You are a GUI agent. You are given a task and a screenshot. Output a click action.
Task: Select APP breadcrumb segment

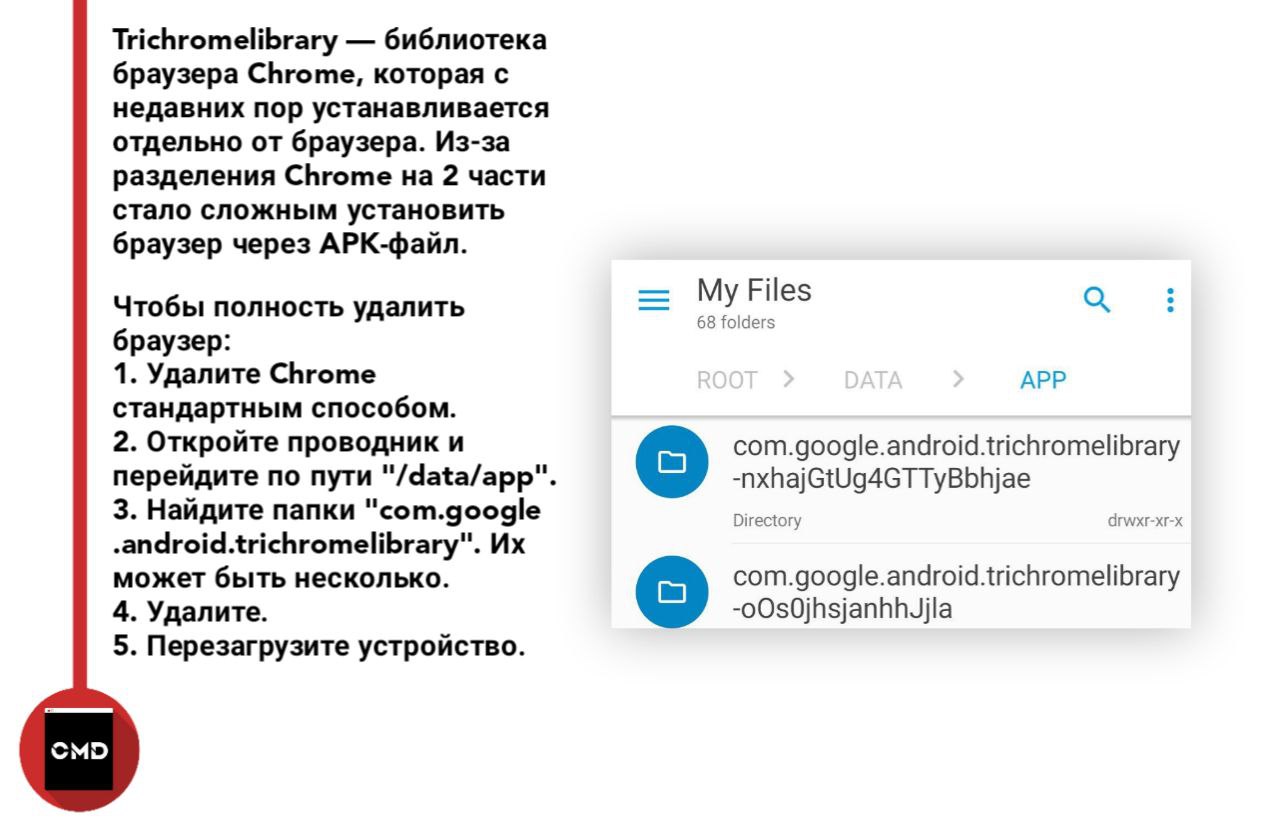[1043, 380]
